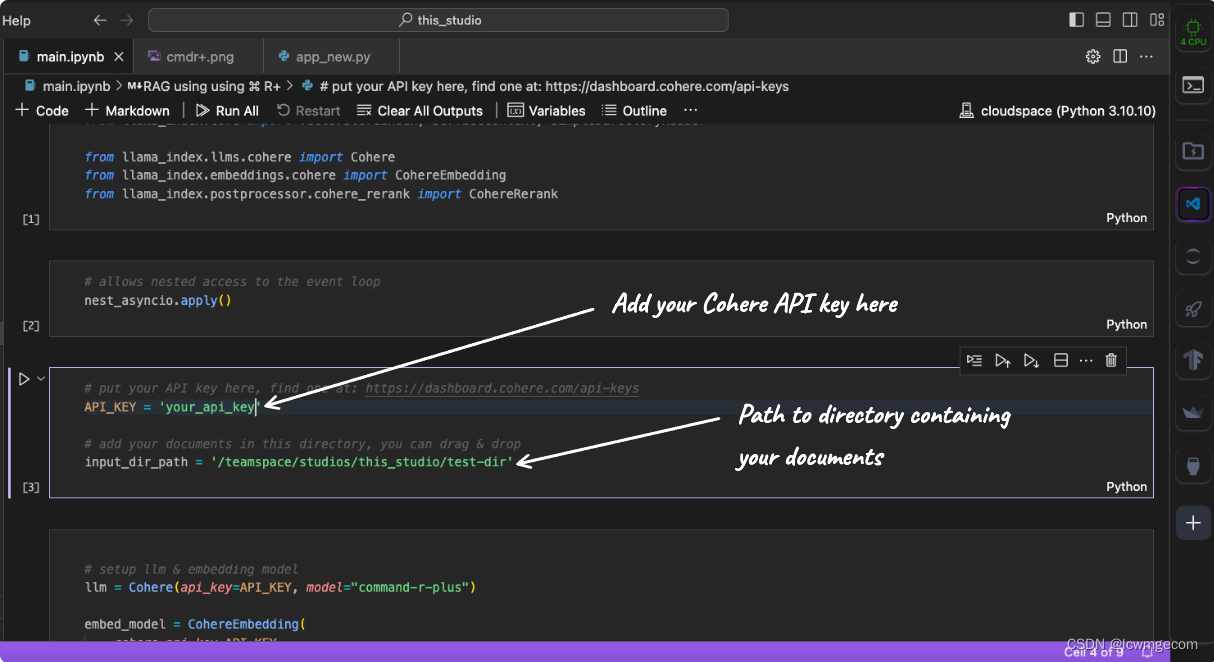1214x662 pixels.
Task: Open the Variables panel
Action: point(546,110)
